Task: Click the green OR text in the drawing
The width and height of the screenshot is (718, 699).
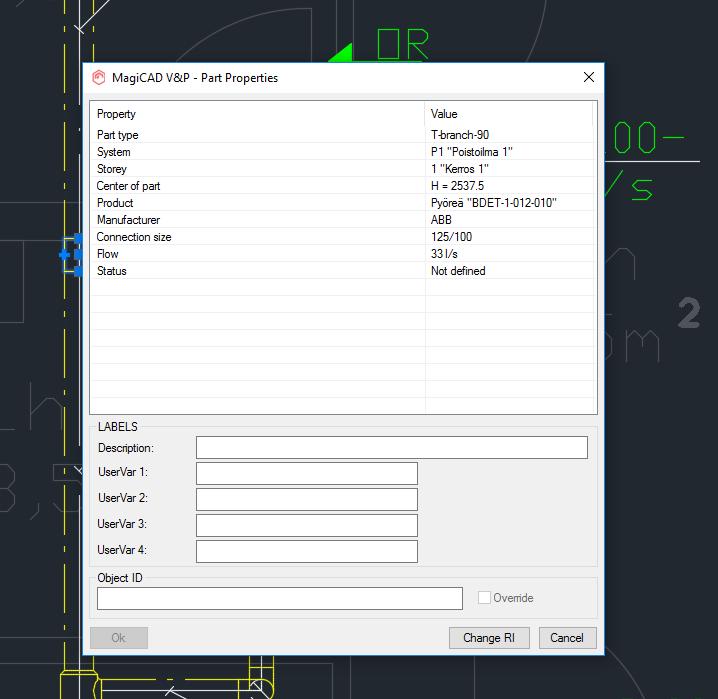Action: (403, 44)
